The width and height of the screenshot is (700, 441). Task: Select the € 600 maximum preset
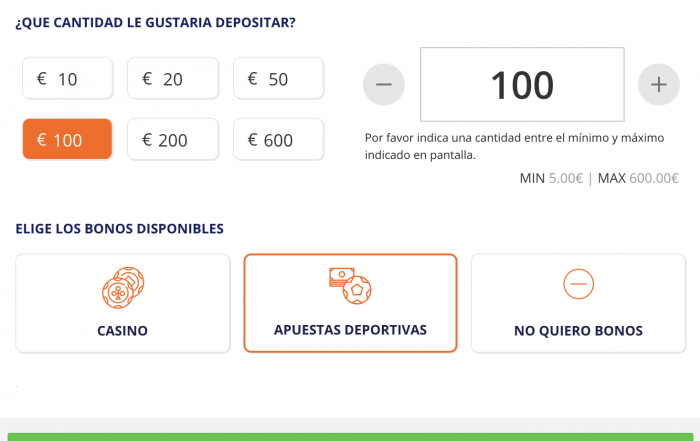tap(279, 139)
